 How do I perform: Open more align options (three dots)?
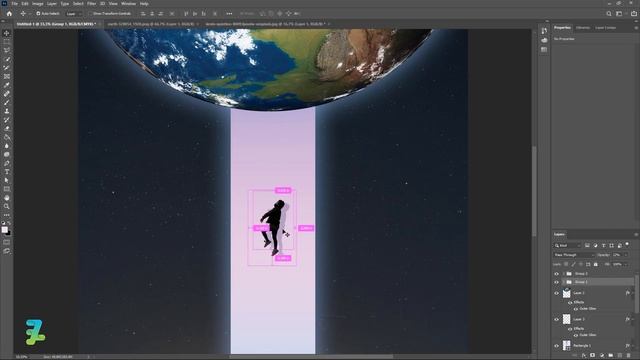(229, 13)
